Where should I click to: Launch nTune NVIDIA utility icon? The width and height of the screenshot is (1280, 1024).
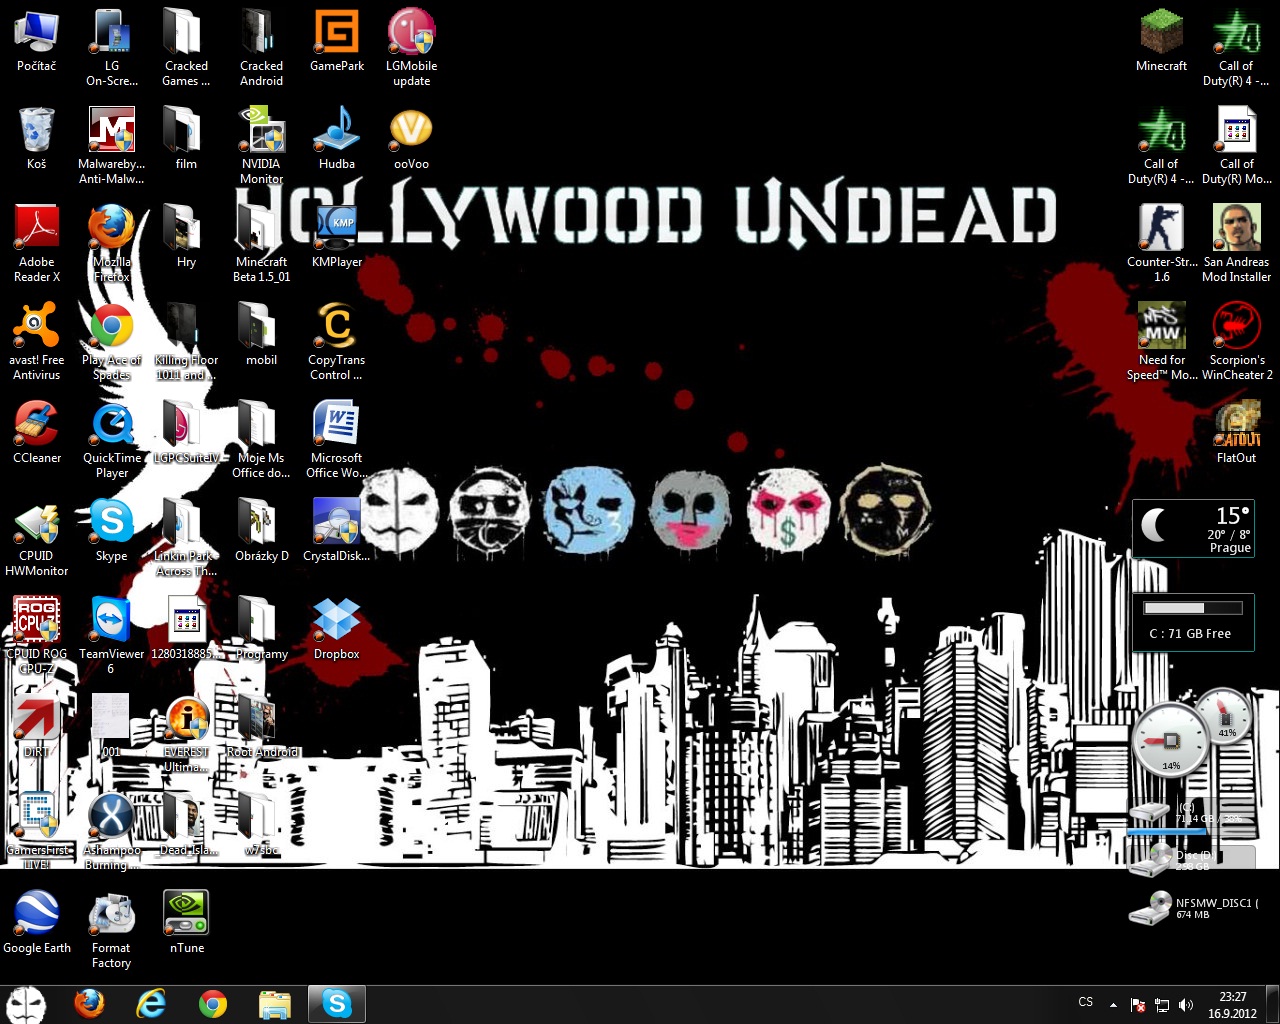tap(186, 916)
